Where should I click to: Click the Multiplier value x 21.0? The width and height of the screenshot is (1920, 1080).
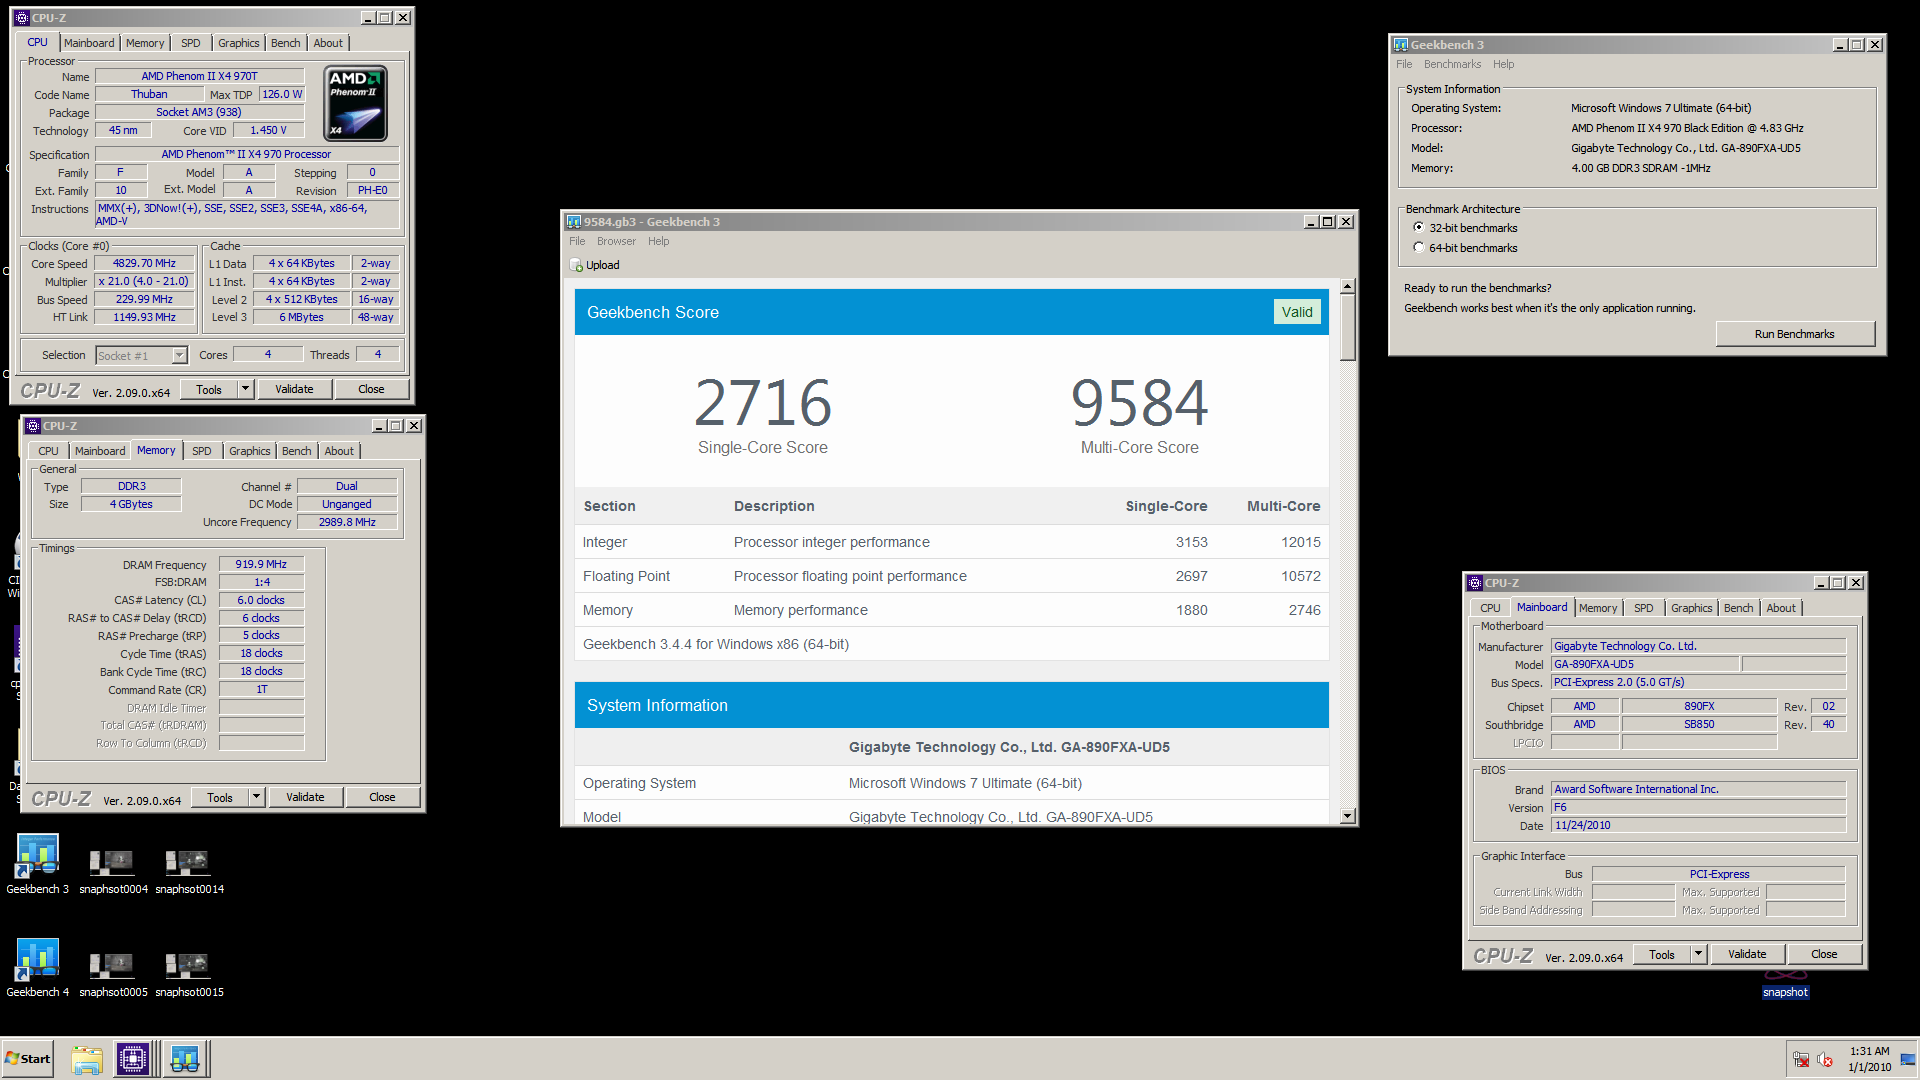point(145,282)
